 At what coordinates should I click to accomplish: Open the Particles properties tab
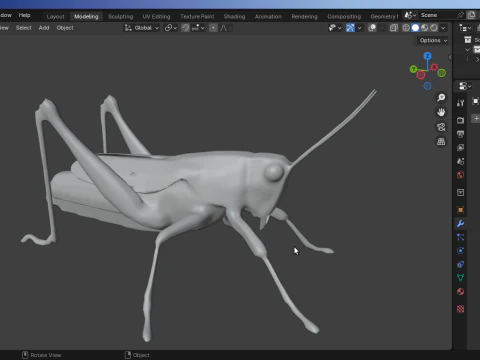click(460, 237)
